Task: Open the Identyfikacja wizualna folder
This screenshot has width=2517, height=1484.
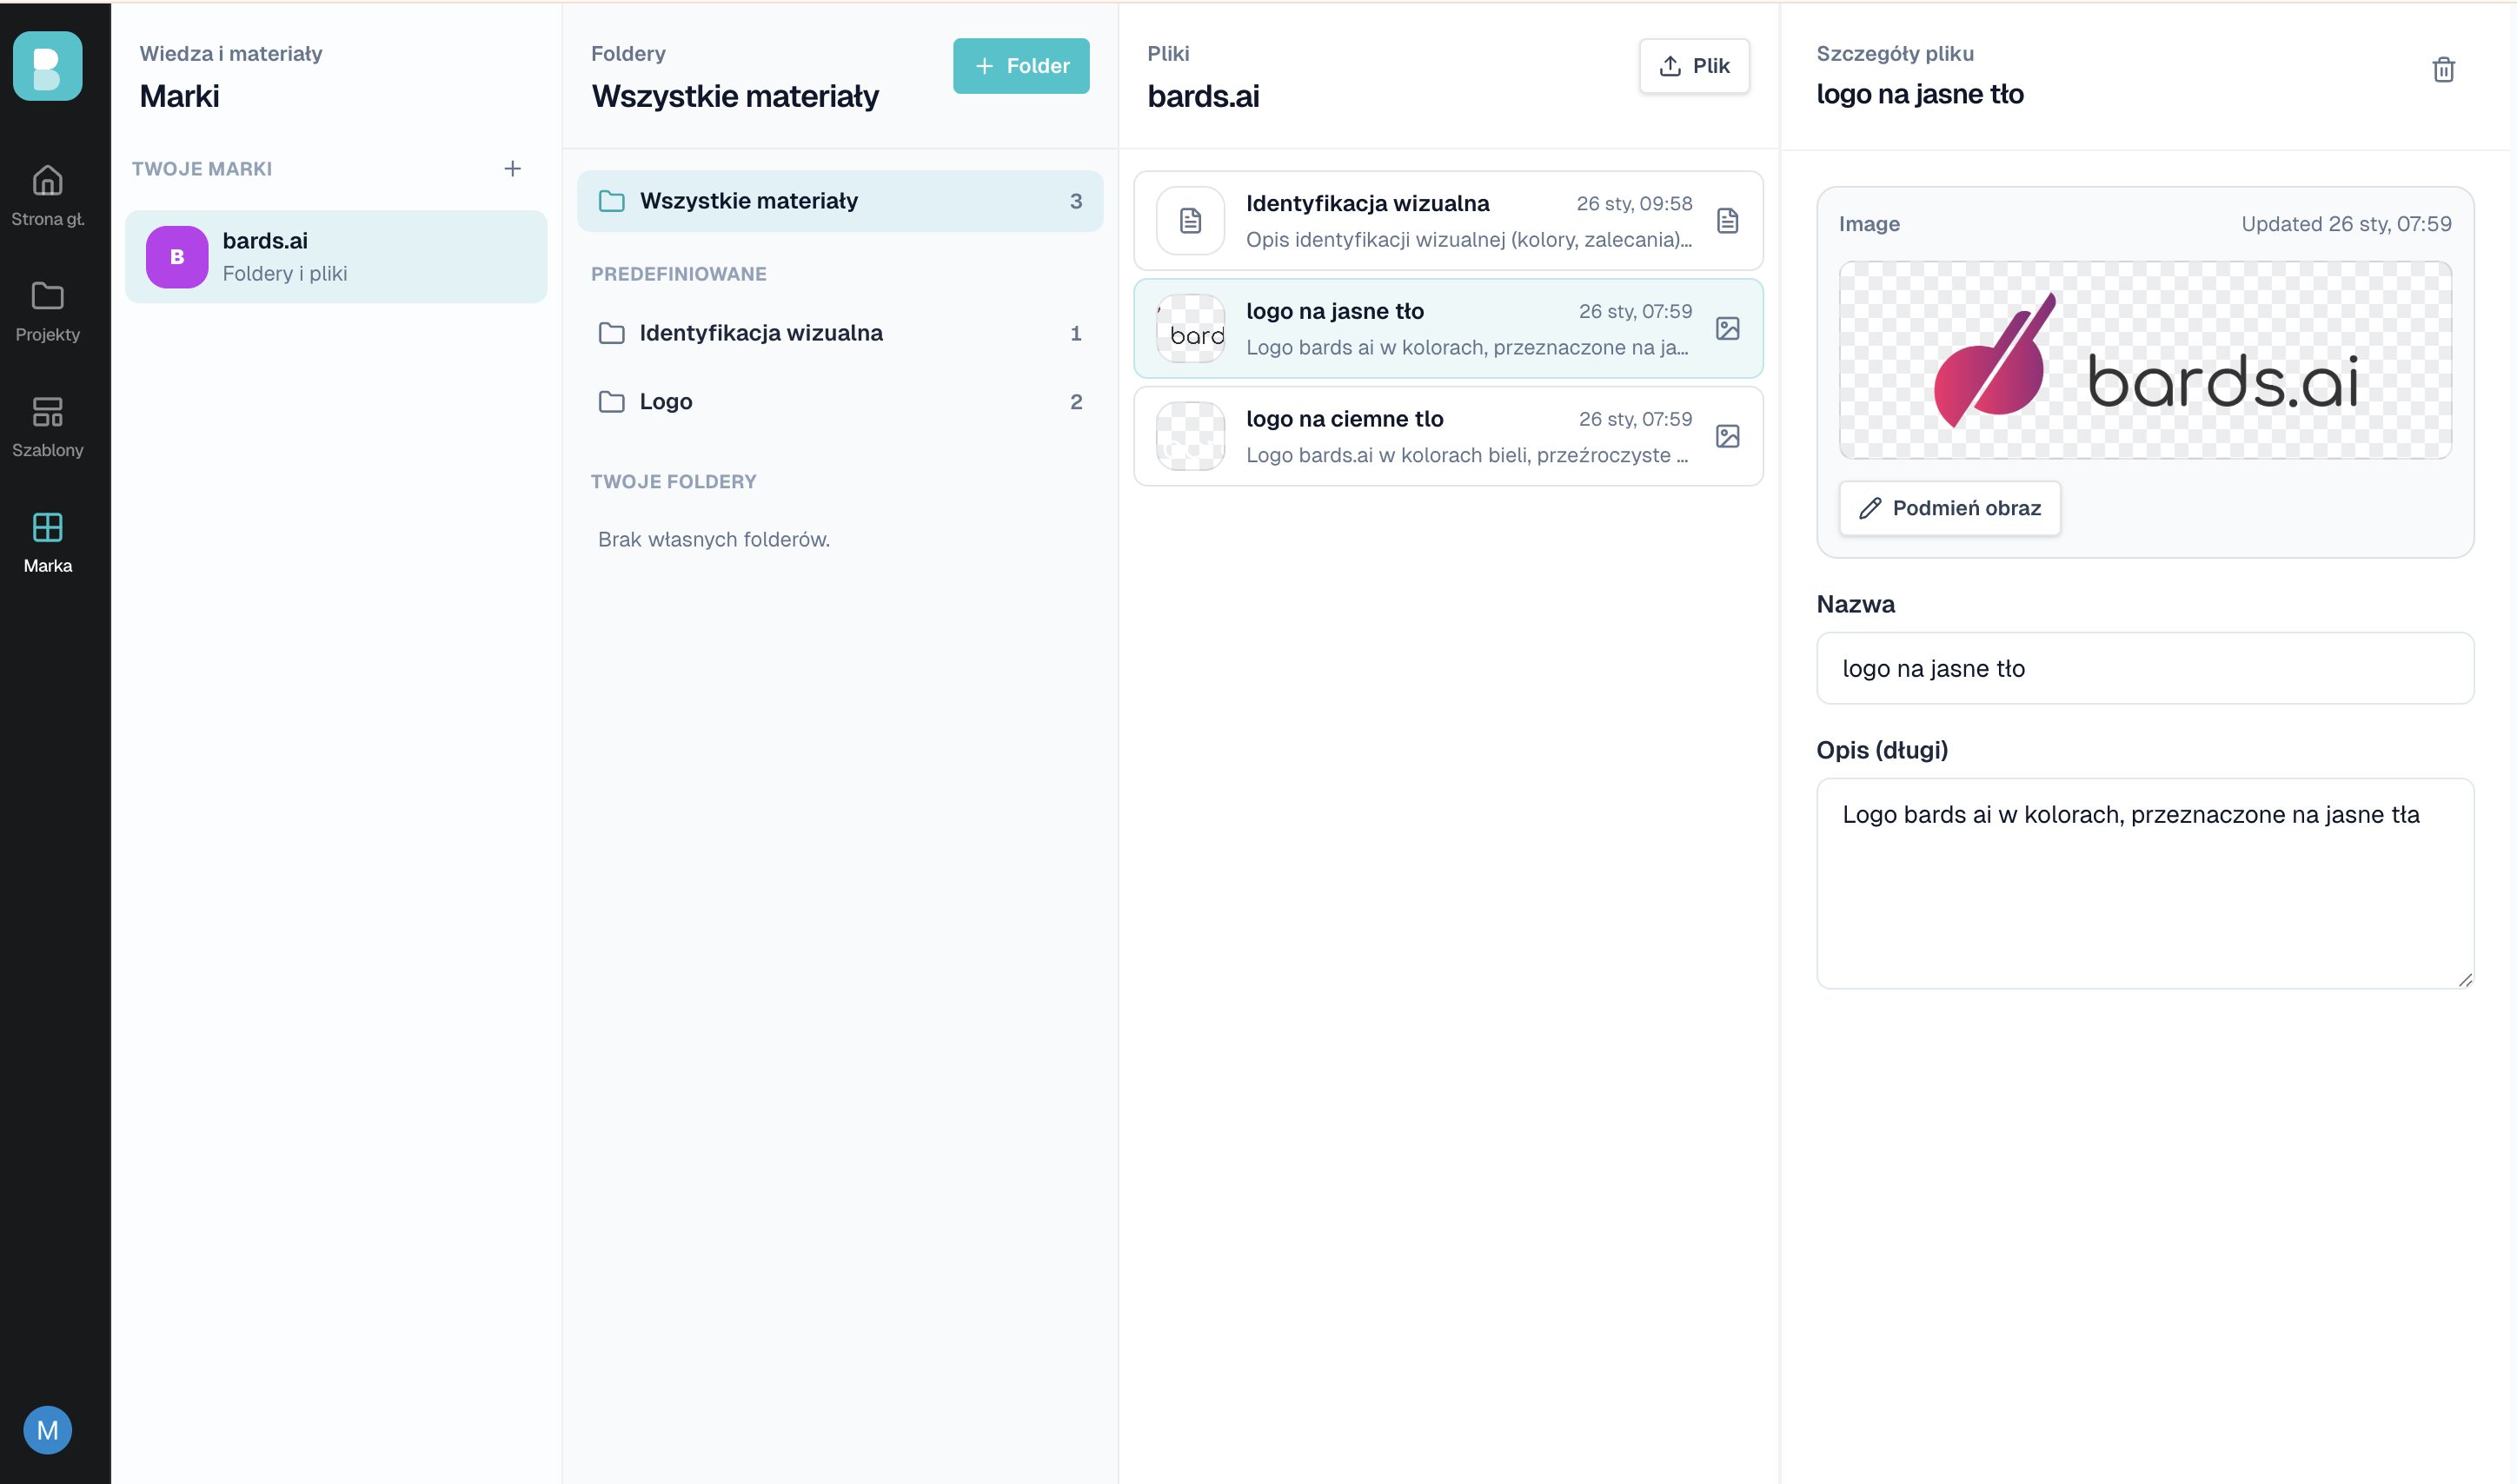Action: [x=761, y=332]
